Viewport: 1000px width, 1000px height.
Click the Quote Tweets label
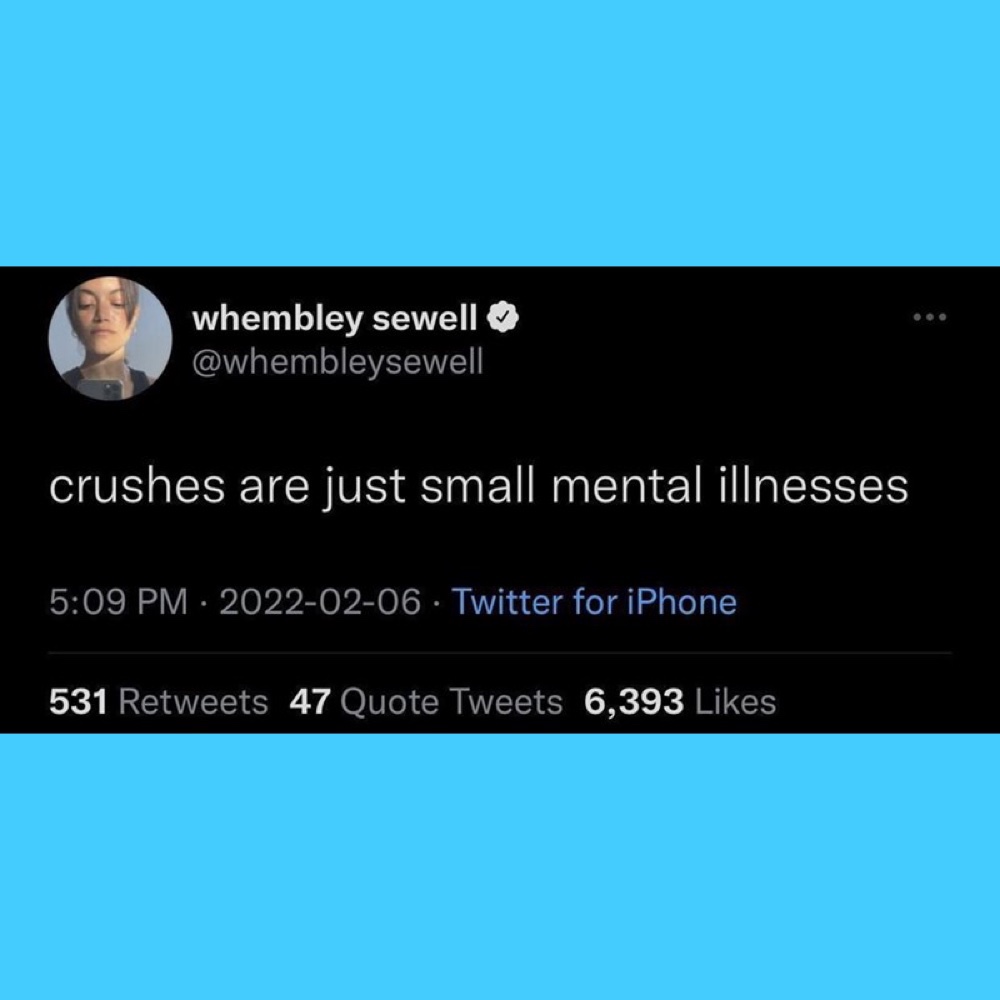click(452, 702)
